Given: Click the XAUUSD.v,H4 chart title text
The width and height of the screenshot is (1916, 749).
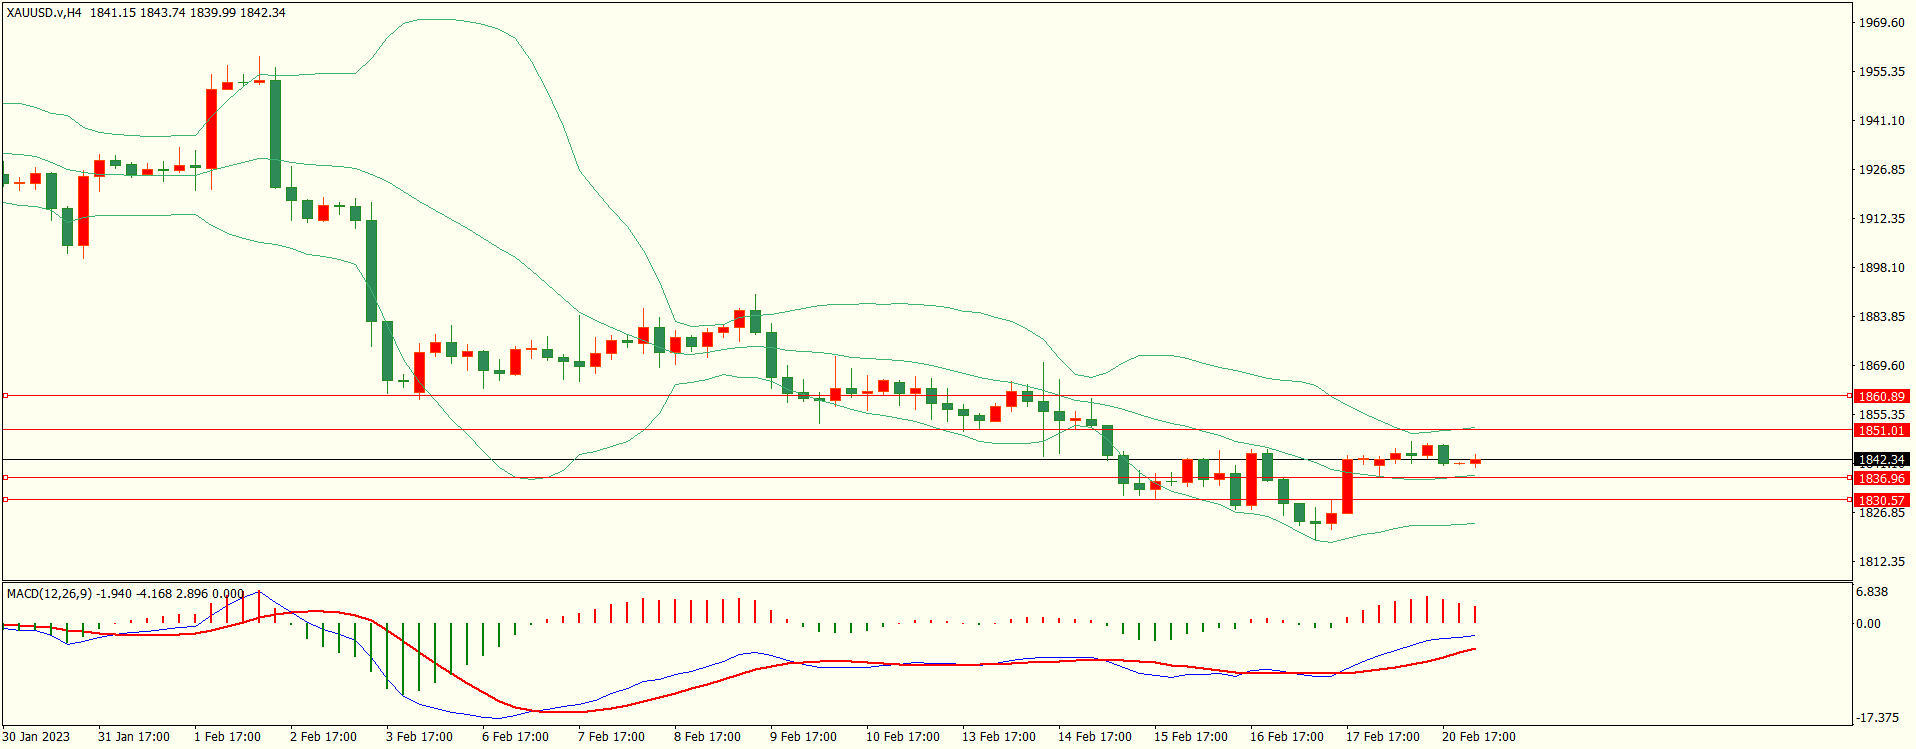Looking at the screenshot, I should point(44,13).
